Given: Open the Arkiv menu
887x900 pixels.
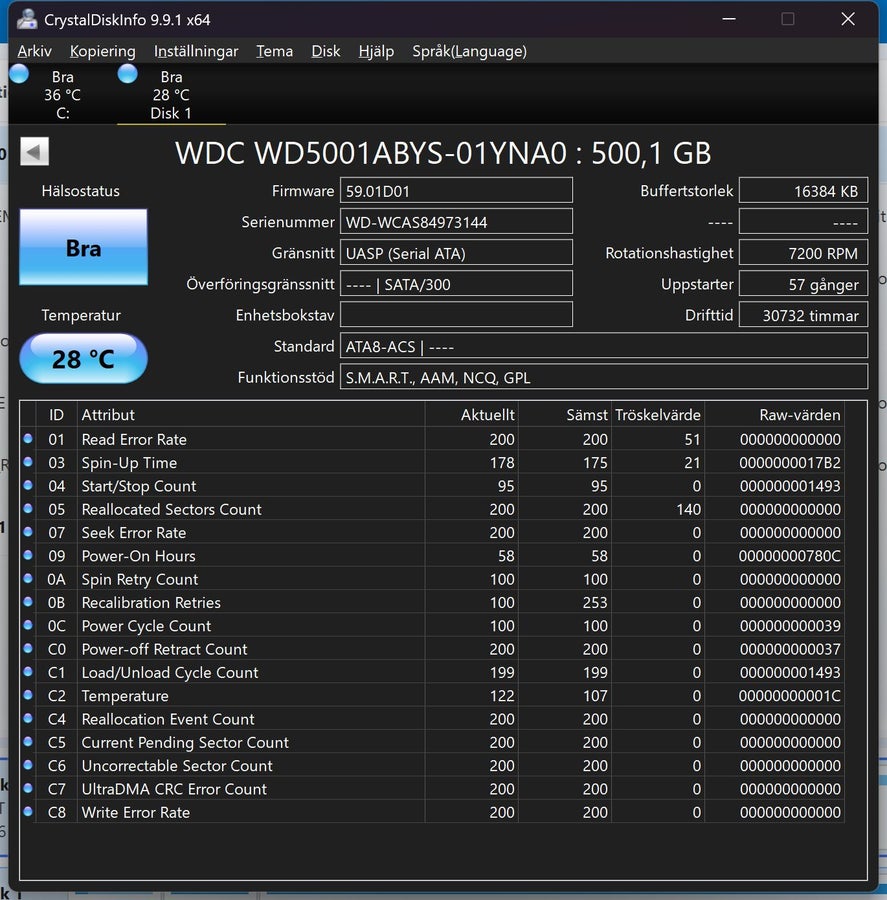Looking at the screenshot, I should click(34, 51).
